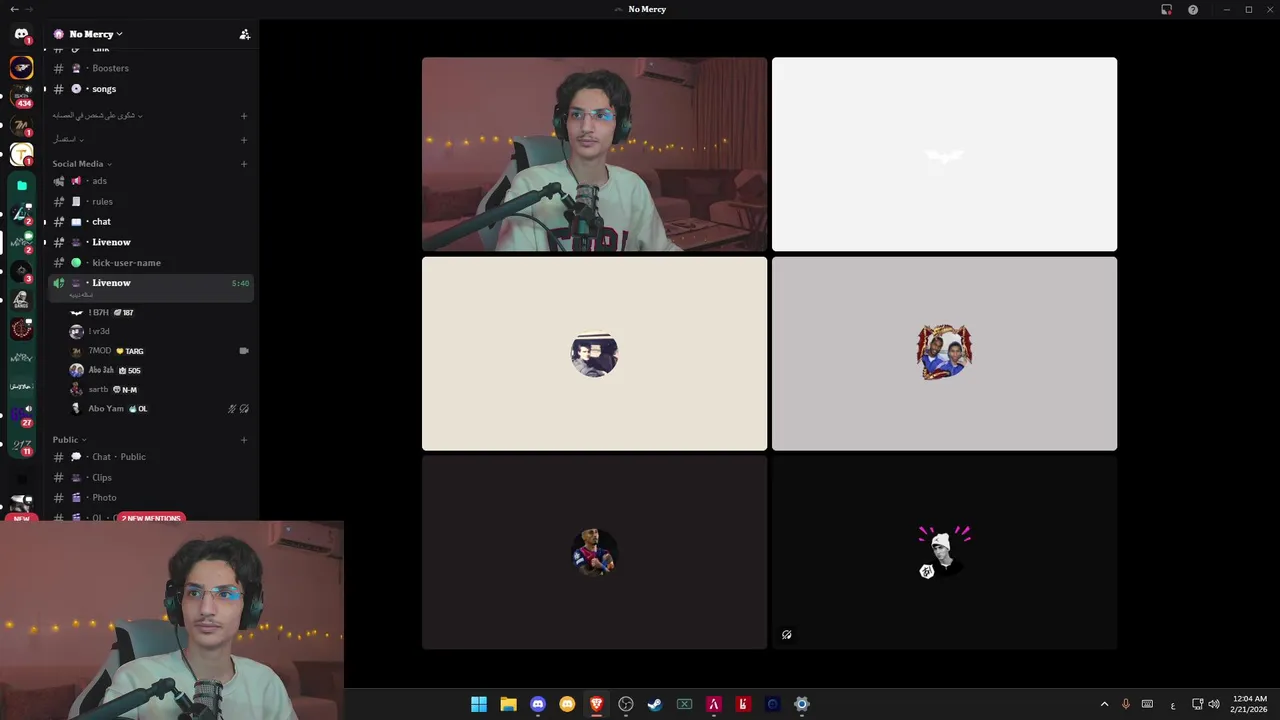This screenshot has width=1280, height=720.
Task: Click the deafened icon beside Abo Yam
Action: click(x=245, y=408)
